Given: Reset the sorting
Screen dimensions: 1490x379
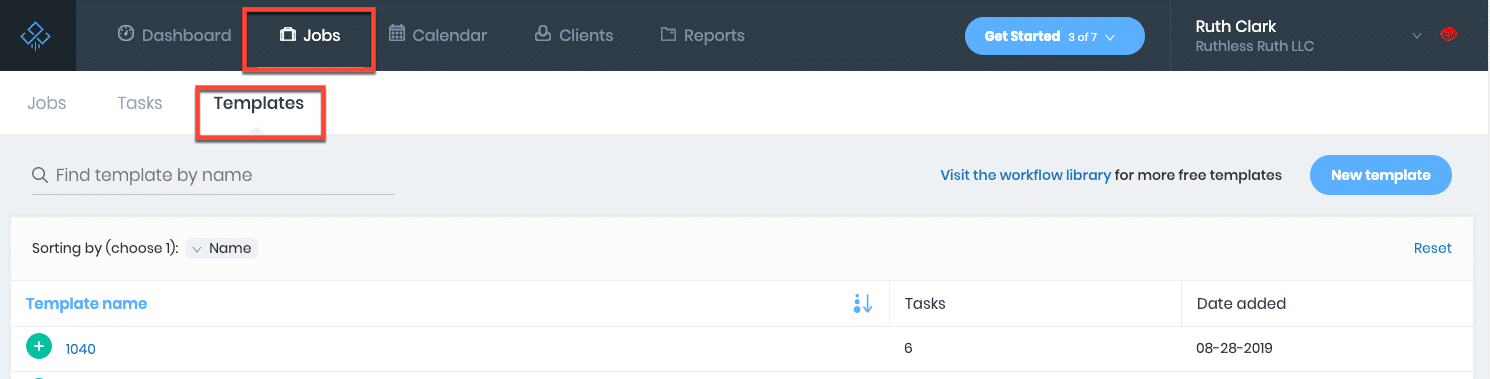Looking at the screenshot, I should [x=1432, y=248].
